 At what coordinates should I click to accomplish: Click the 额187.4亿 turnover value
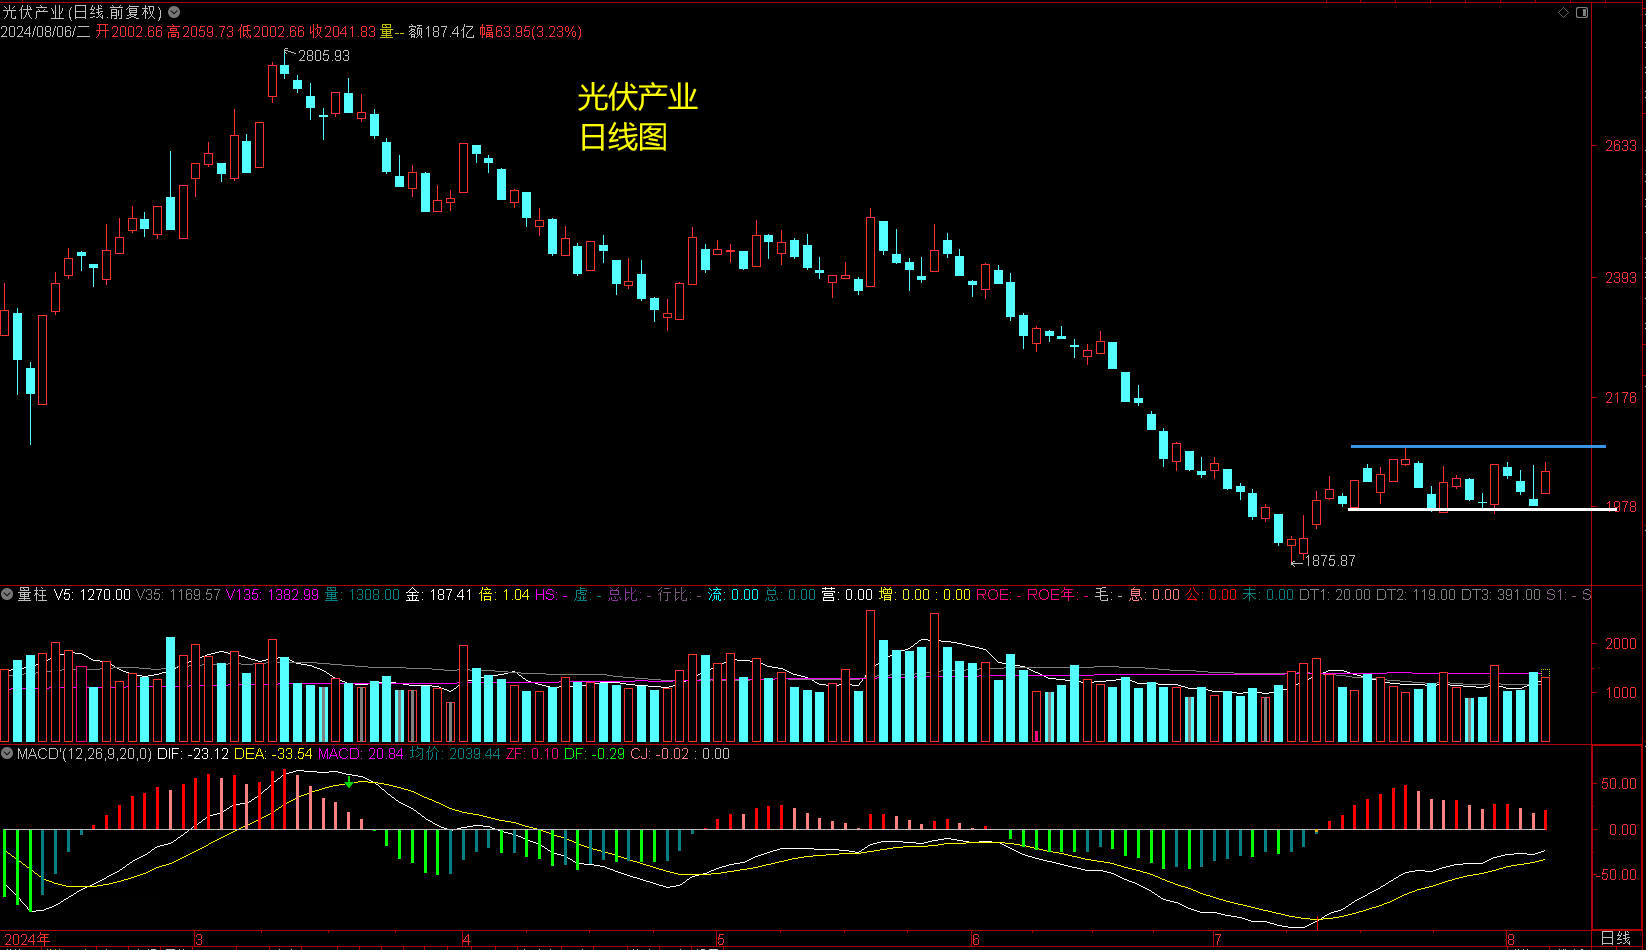441,32
